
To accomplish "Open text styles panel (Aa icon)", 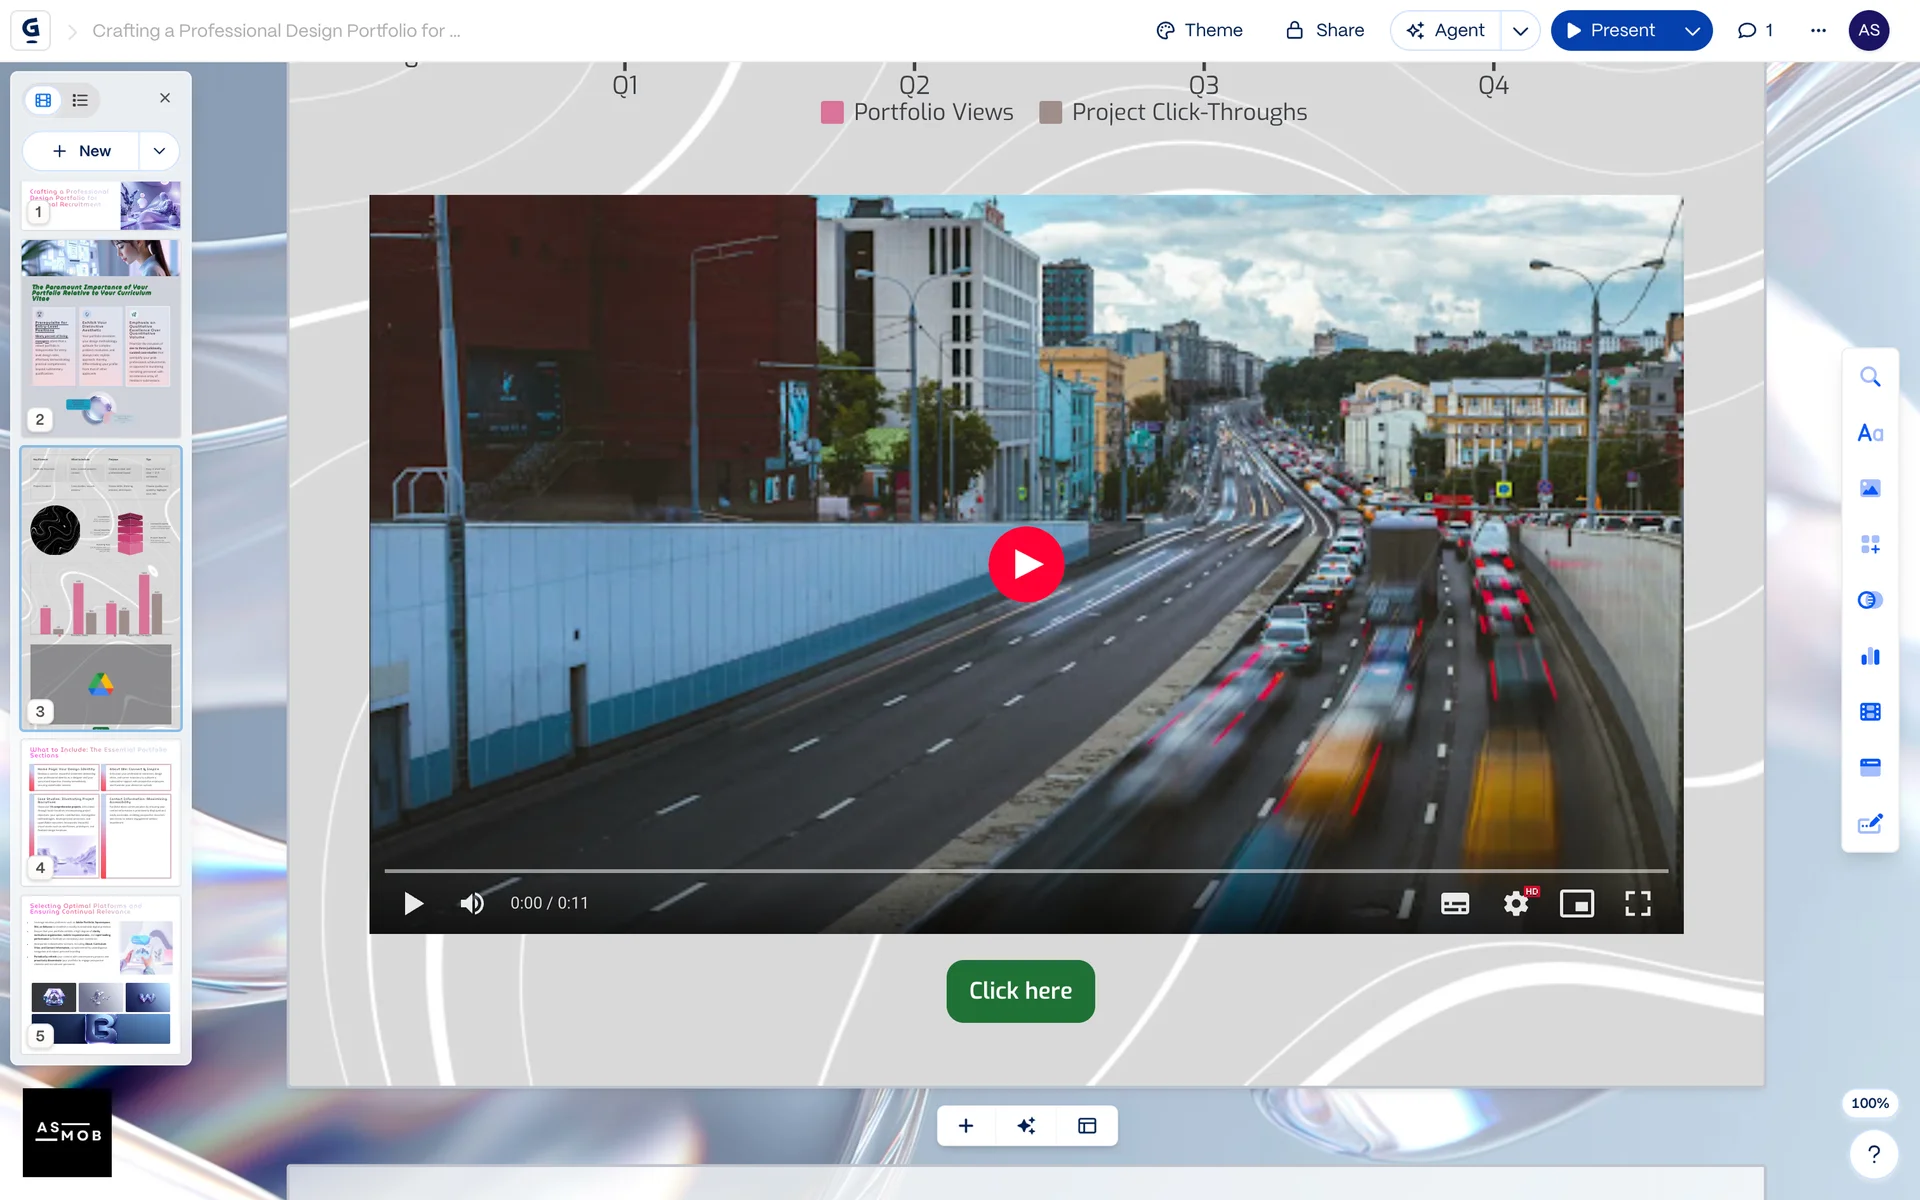I will click(x=1869, y=433).
